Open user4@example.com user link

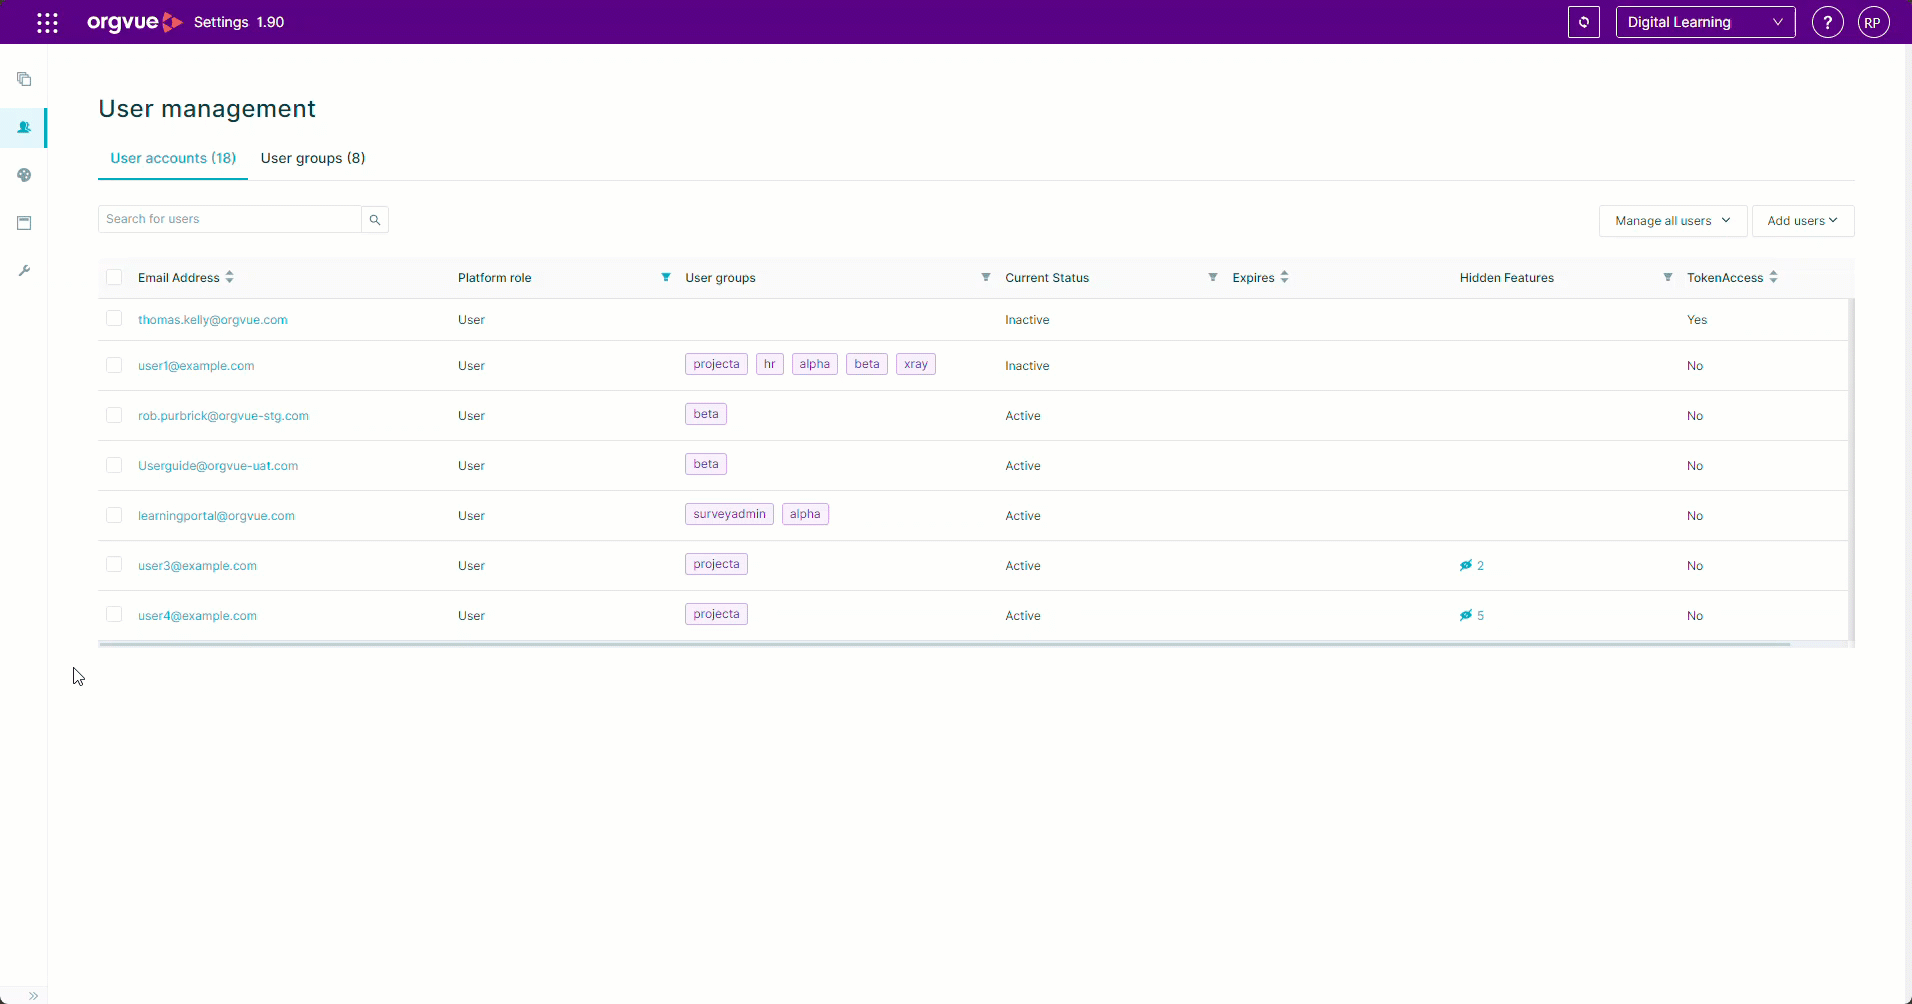tap(197, 616)
